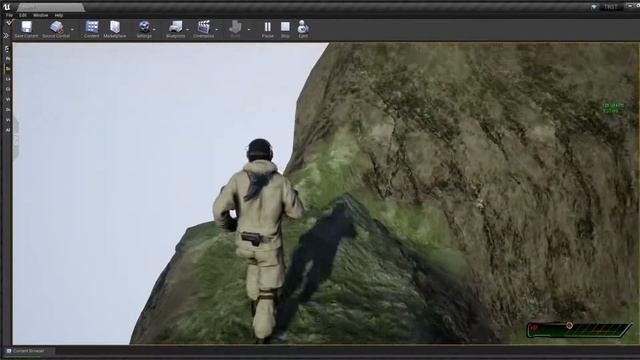Expand the collapsed toolbar chevron at left
Image resolution: width=640 pixels, height=360 pixels.
(x=6, y=36)
